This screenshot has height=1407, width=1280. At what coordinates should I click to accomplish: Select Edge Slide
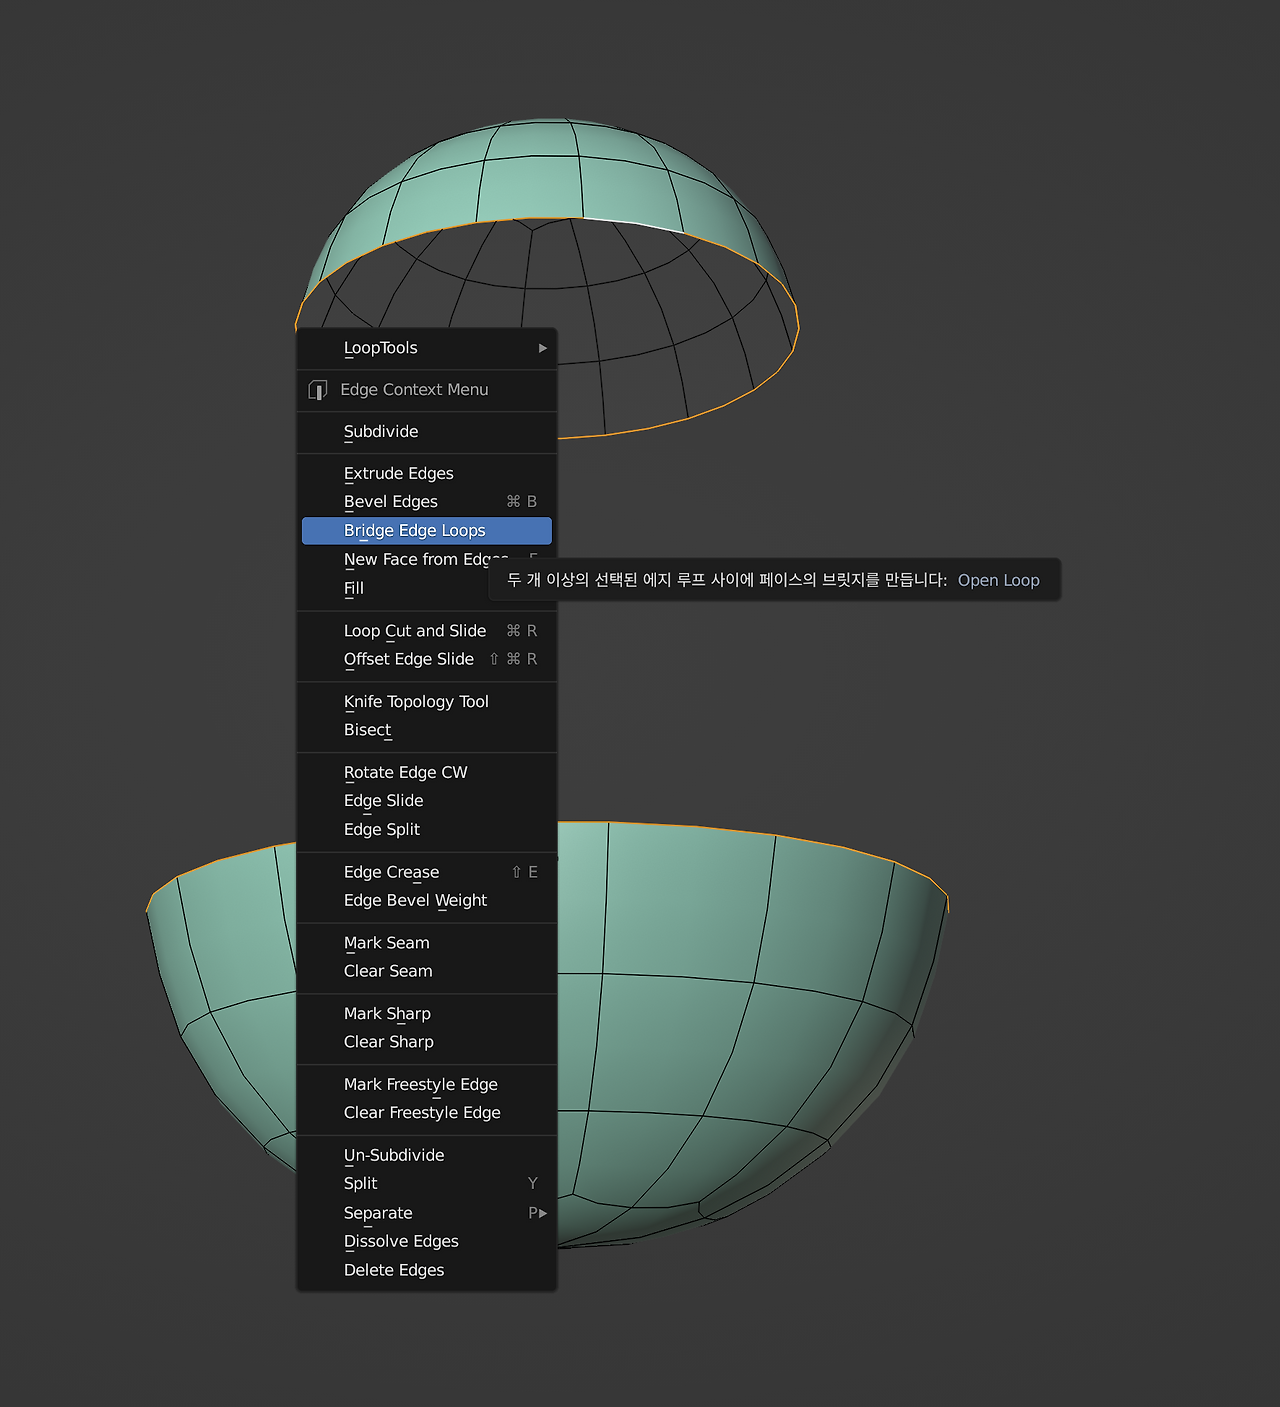tap(427, 801)
